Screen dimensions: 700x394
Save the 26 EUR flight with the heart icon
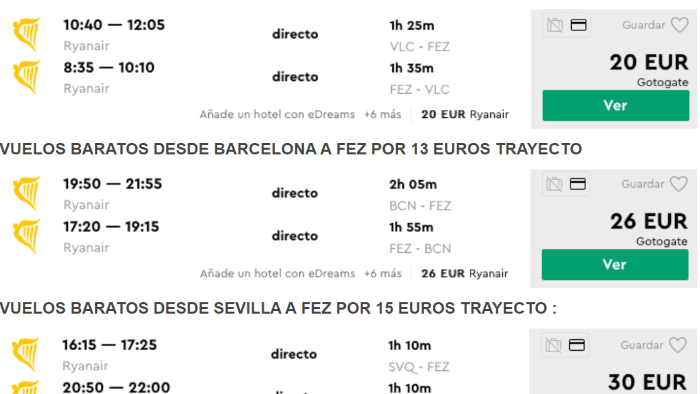679,184
